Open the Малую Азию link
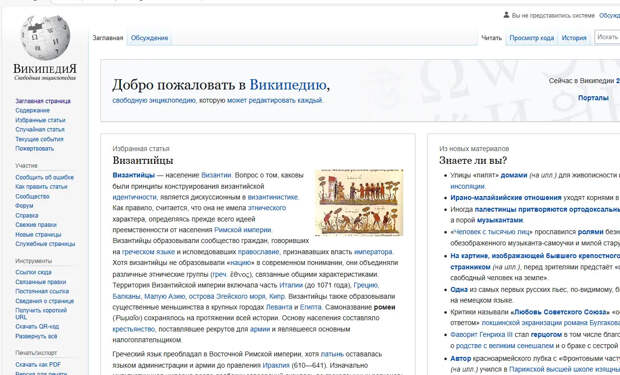Screen dimensions: 620x375 (164, 296)
